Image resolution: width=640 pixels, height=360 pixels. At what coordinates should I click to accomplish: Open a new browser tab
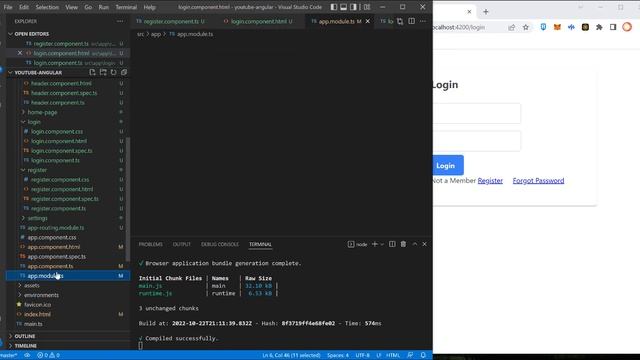(486, 12)
